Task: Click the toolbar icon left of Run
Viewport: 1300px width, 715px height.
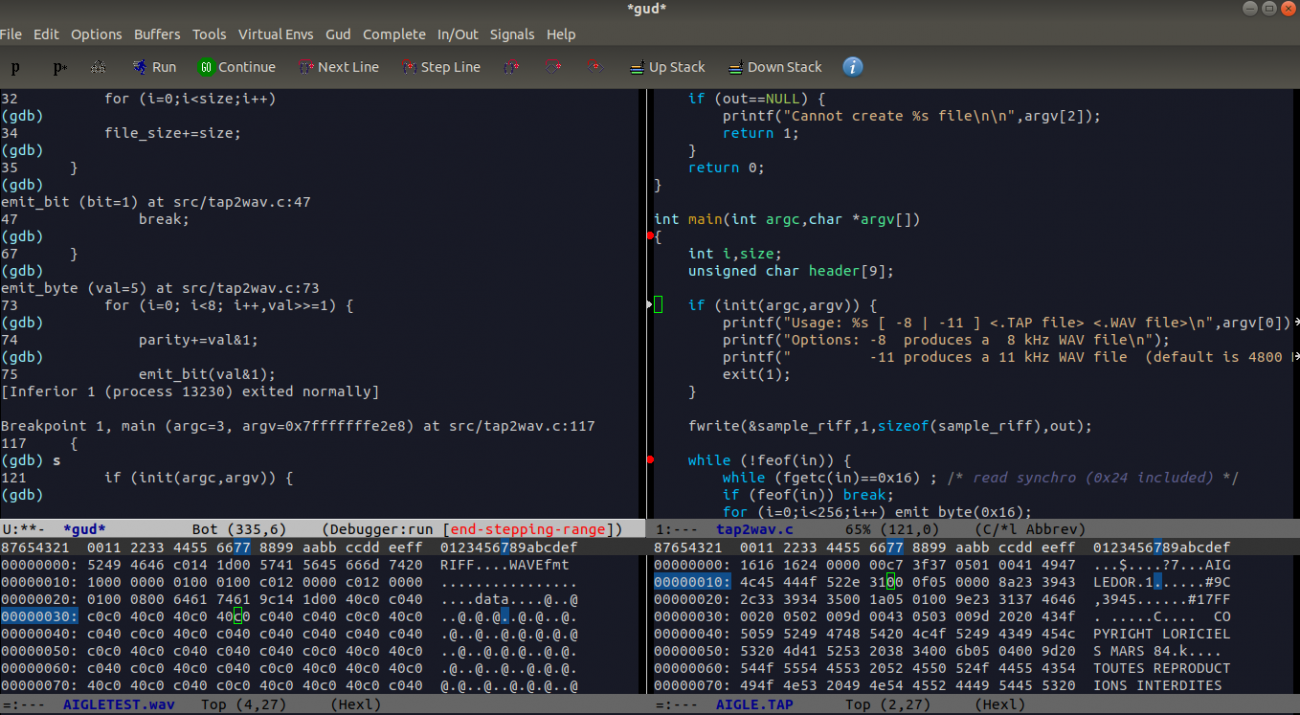Action: 98,67
